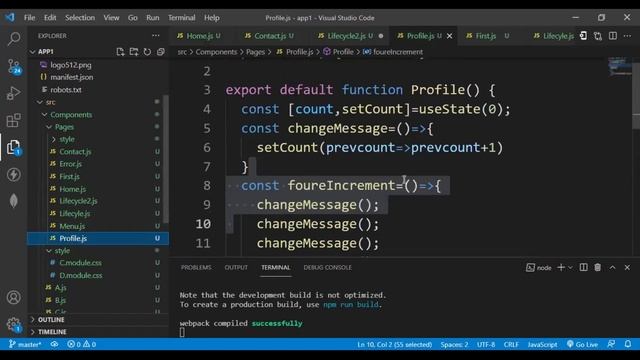Collapse the APP1 root folder

(x=46, y=52)
